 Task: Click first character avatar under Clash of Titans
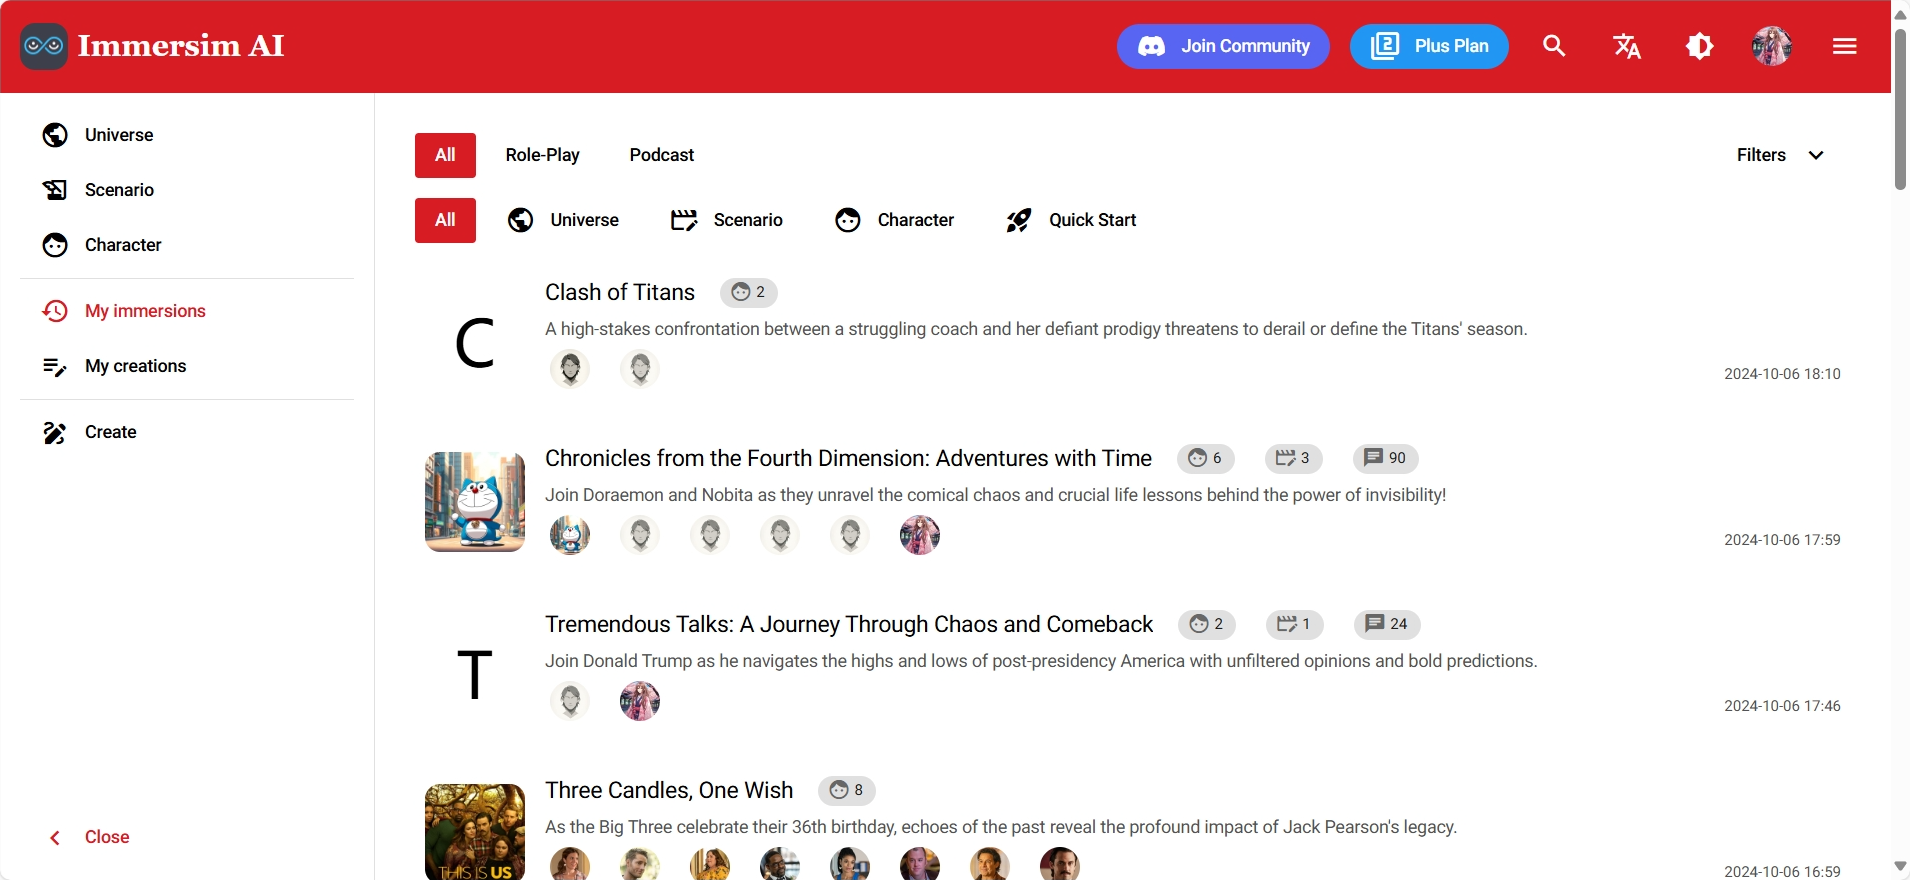(570, 369)
